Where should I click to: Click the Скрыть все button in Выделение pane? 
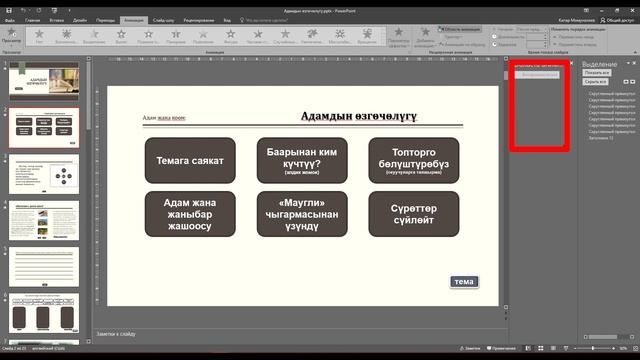tap(596, 82)
